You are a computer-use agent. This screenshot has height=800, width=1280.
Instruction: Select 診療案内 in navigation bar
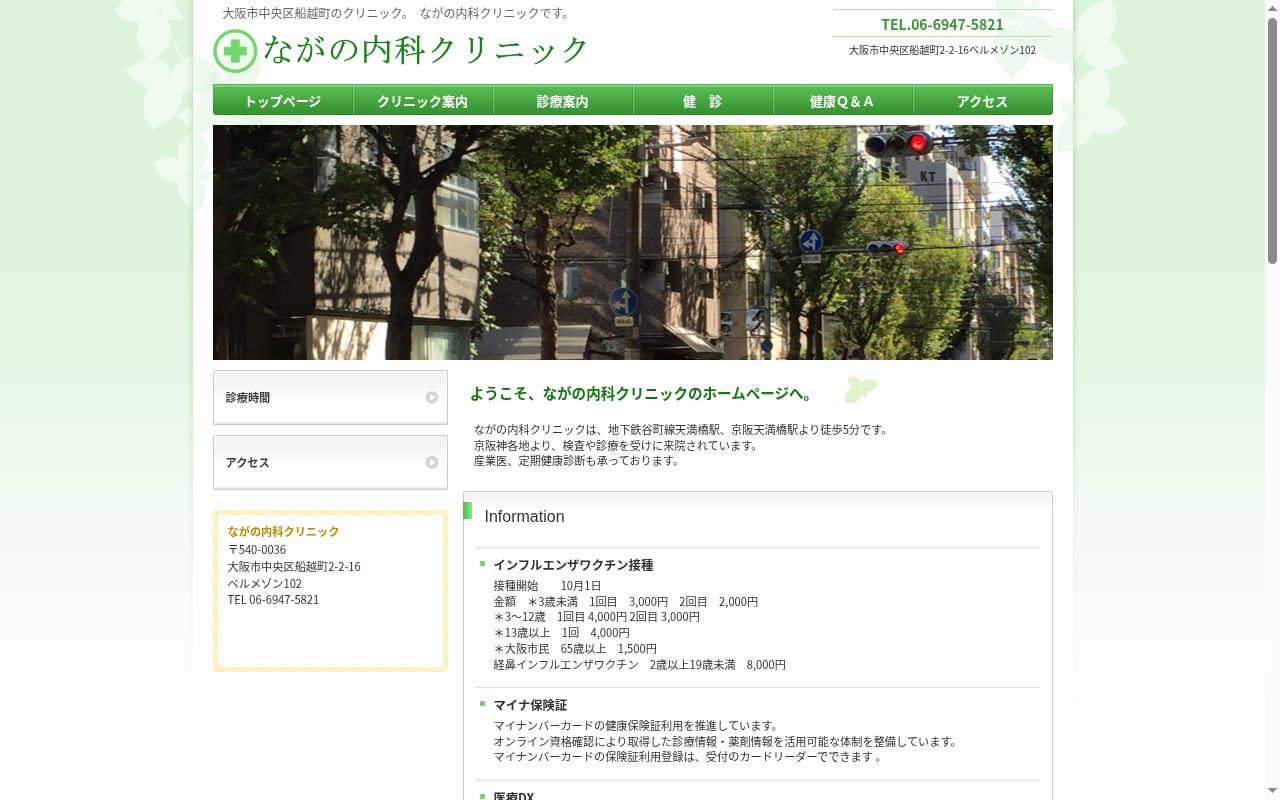click(563, 100)
